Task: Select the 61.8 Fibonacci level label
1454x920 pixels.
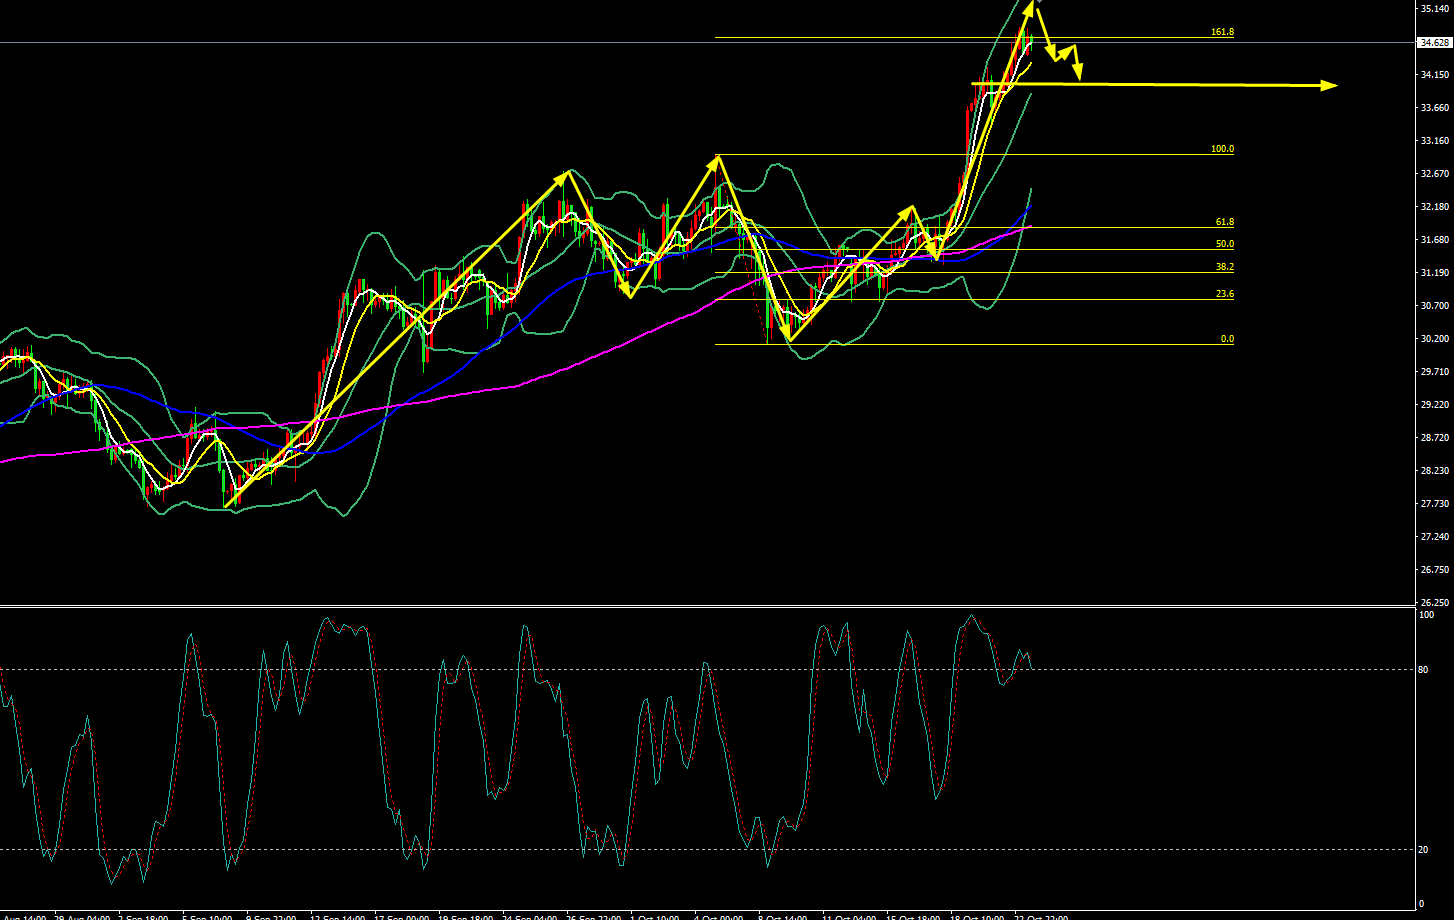Action: [x=1225, y=222]
